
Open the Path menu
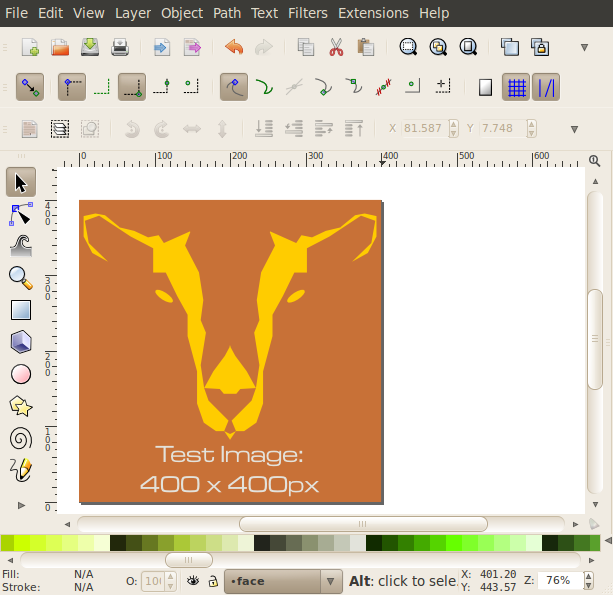[227, 13]
